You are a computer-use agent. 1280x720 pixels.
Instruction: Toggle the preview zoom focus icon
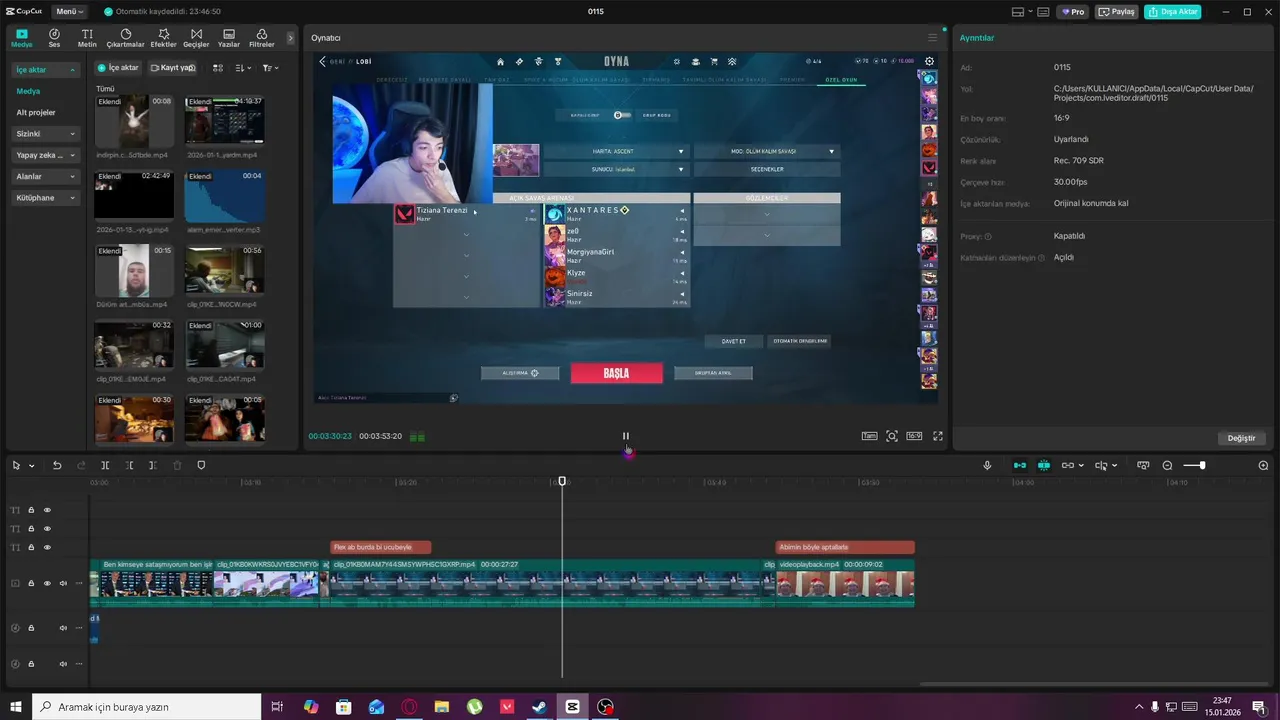pyautogui.click(x=892, y=436)
